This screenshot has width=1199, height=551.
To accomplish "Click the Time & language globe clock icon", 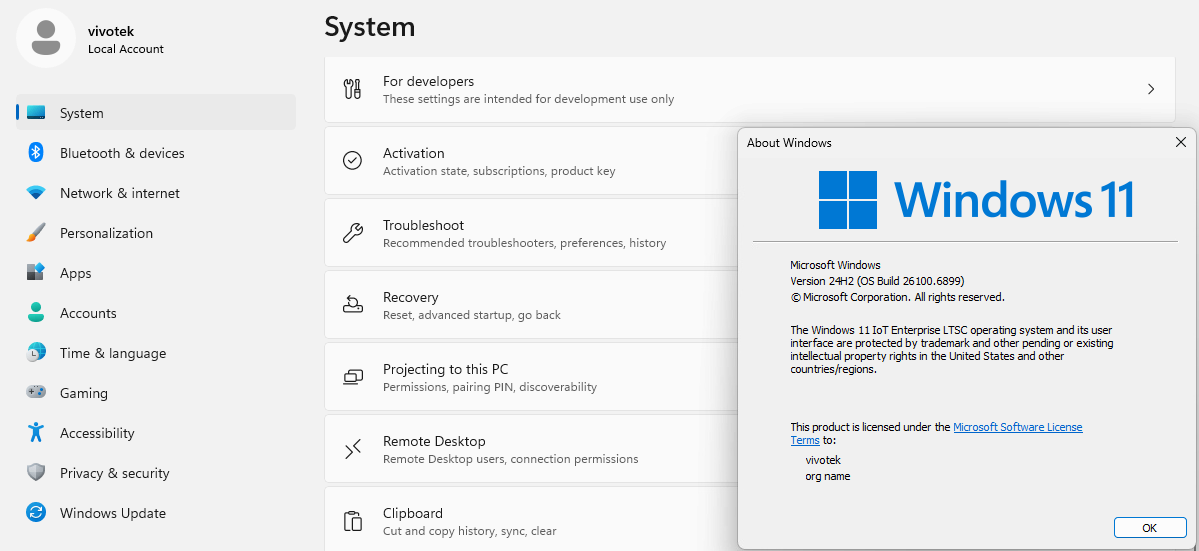I will click(x=36, y=353).
